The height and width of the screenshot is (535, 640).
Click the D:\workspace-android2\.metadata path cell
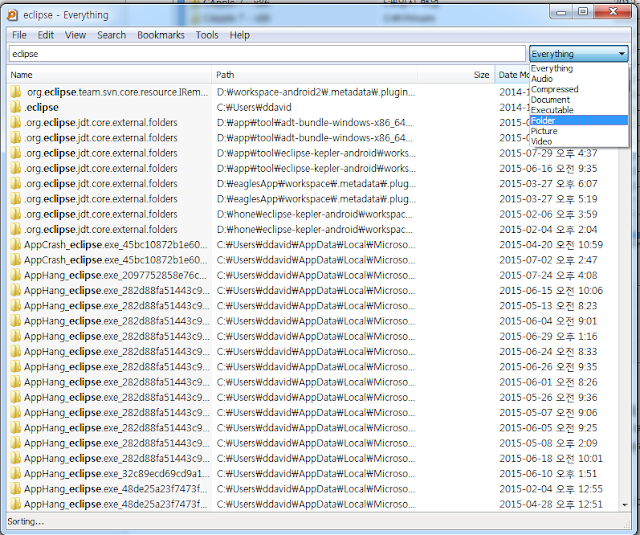coord(316,92)
